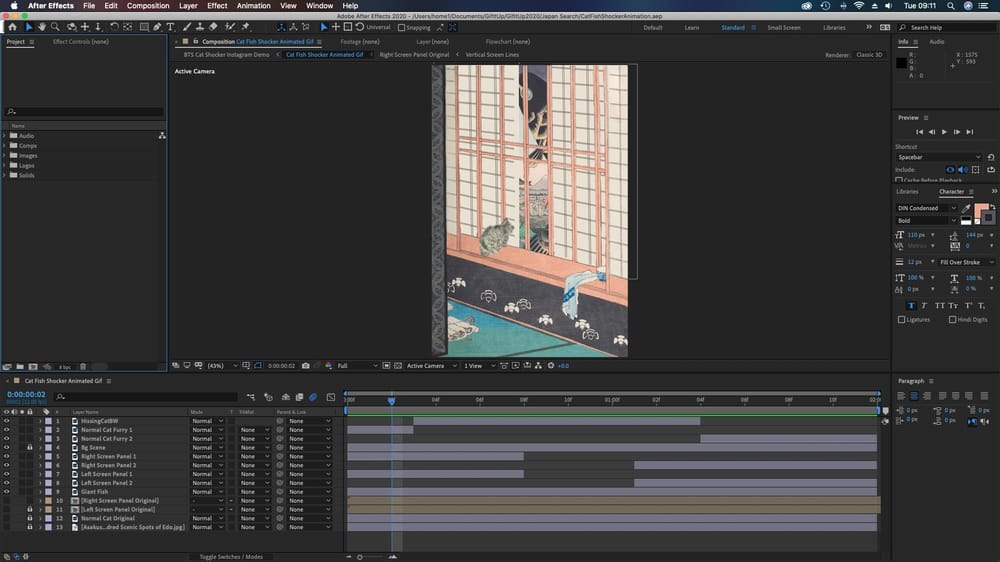Switch to the Small Screen workspace

(x=784, y=27)
